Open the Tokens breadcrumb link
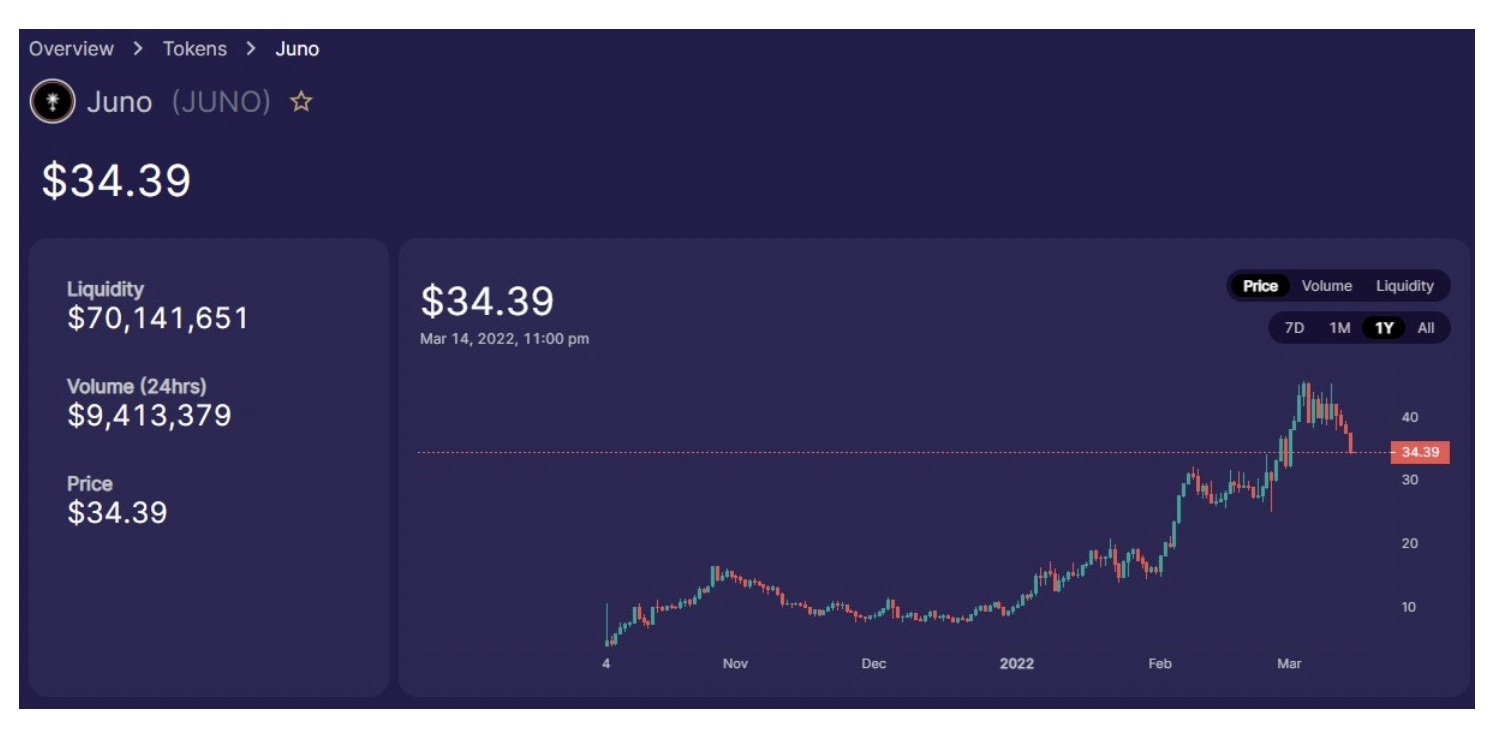 point(195,48)
